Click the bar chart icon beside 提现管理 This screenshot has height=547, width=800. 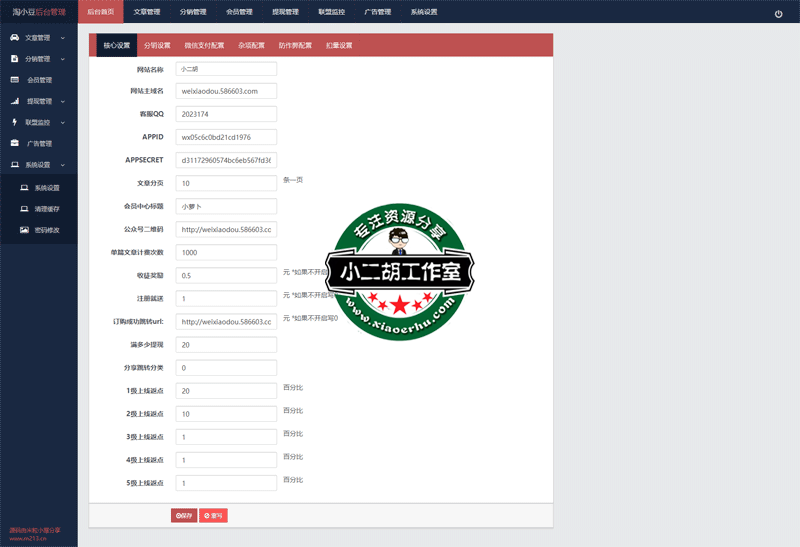pyautogui.click(x=14, y=101)
